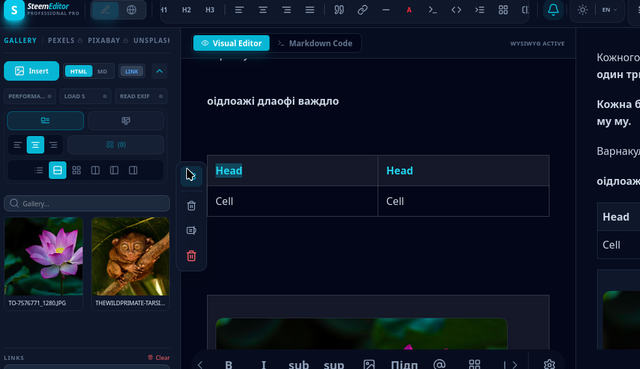Click the terminal prompt icon in toolbar
Viewport: 640px width, 369px height.
[x=433, y=10]
